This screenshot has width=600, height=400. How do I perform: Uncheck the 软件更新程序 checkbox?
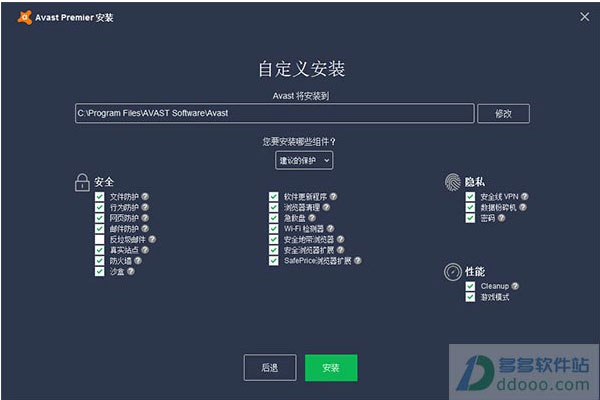pyautogui.click(x=273, y=196)
